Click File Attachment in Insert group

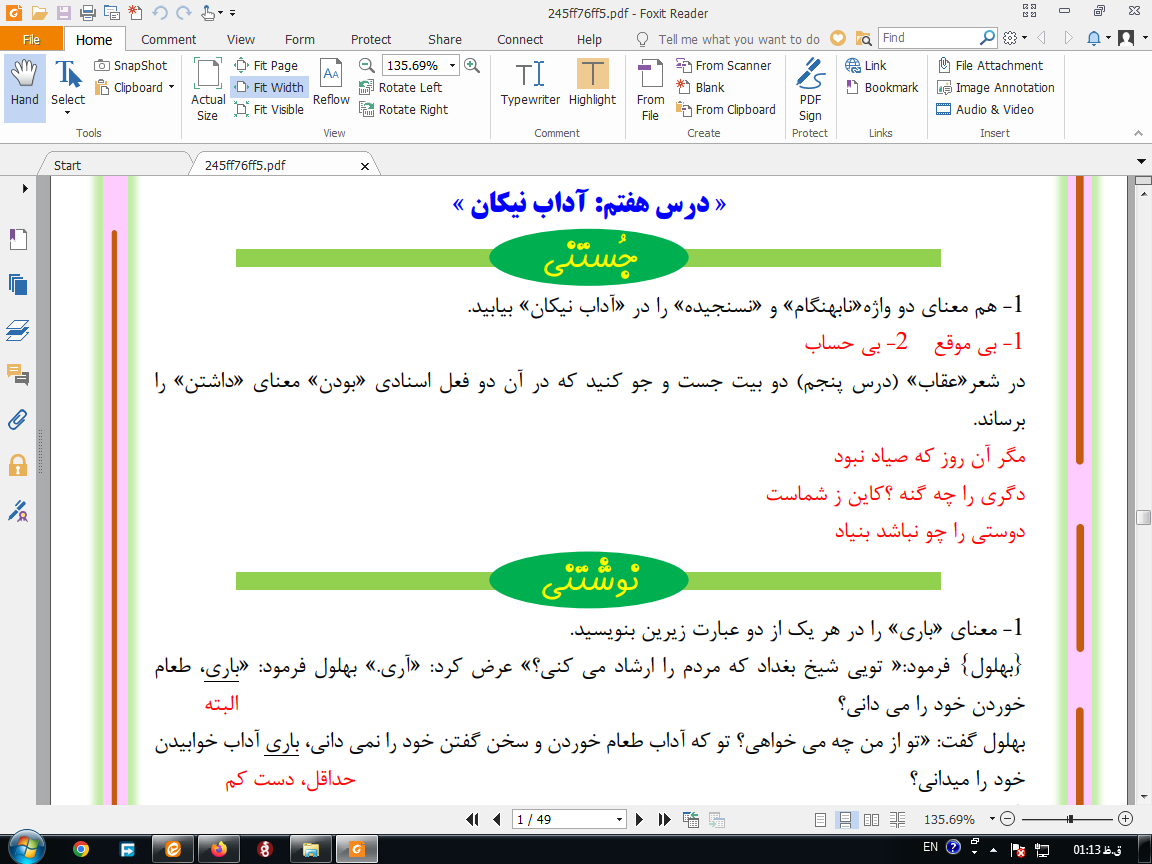(990, 65)
